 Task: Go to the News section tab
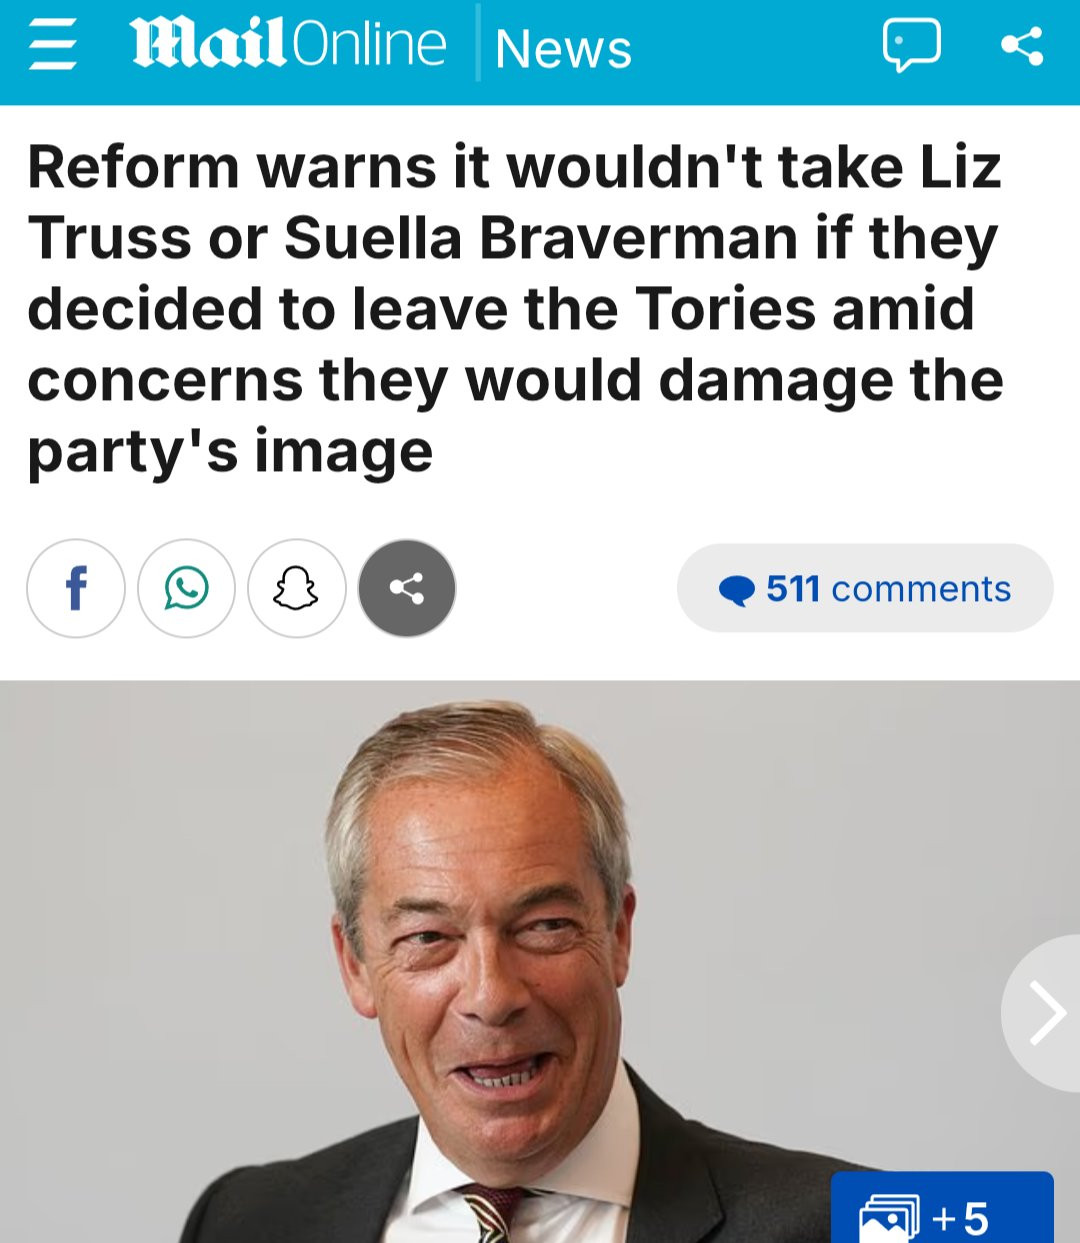(563, 48)
